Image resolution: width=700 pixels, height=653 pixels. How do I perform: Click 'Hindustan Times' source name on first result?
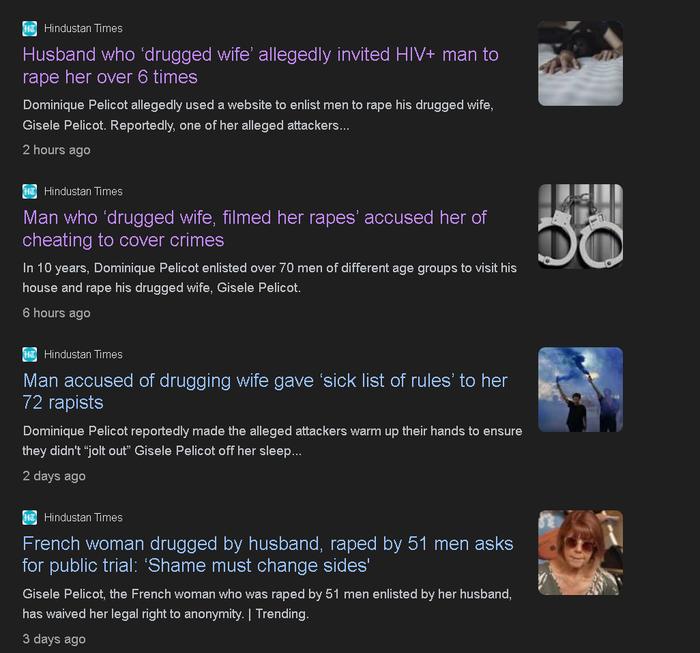pos(83,29)
